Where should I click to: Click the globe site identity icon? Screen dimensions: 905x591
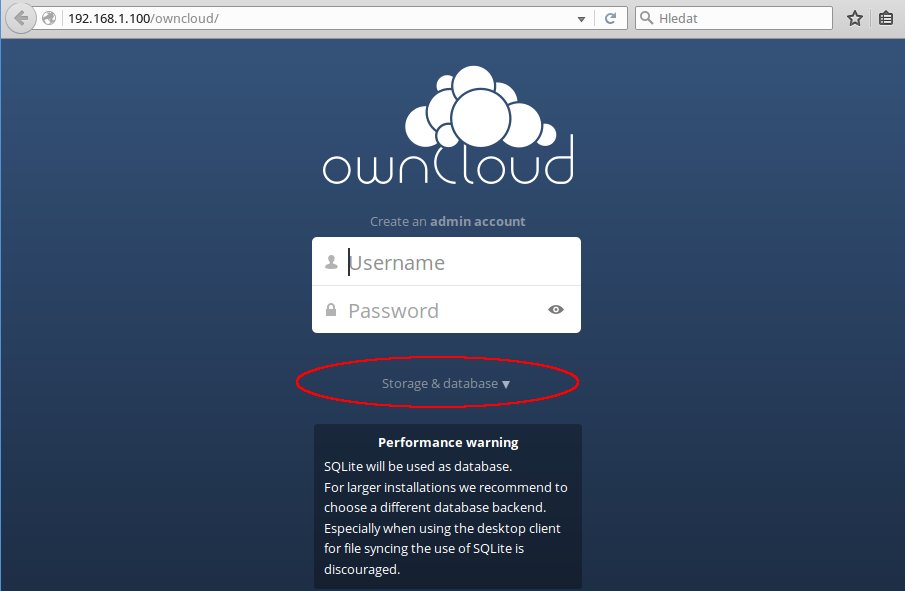tap(49, 18)
